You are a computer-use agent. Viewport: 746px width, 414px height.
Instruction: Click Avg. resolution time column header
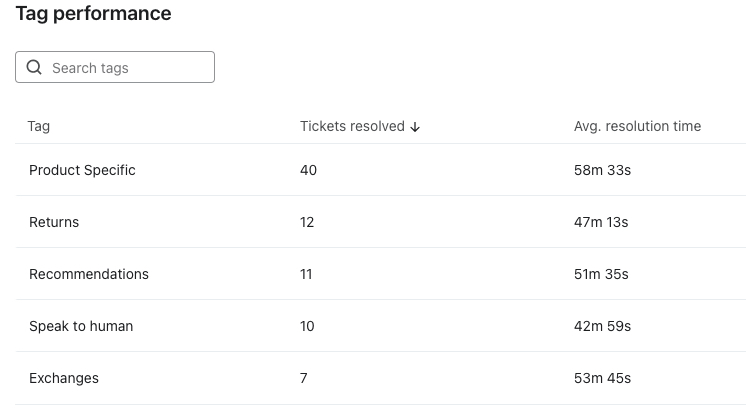[637, 127]
